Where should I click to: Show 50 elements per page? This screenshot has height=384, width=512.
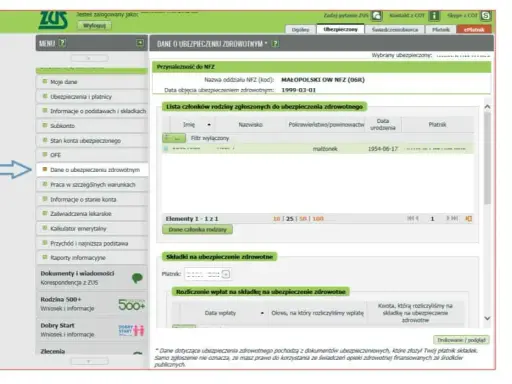[x=303, y=219]
